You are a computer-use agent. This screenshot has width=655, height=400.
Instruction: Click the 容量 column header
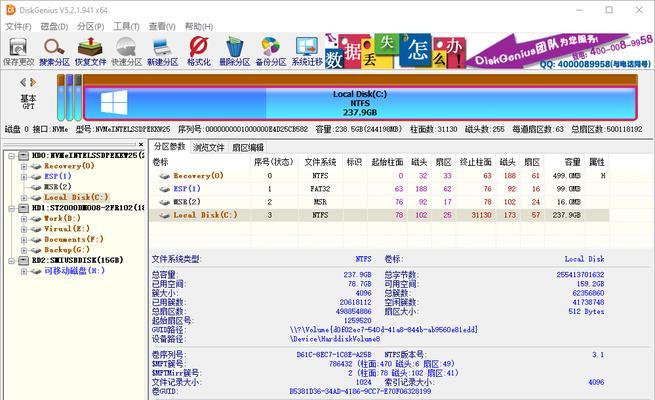click(x=572, y=162)
